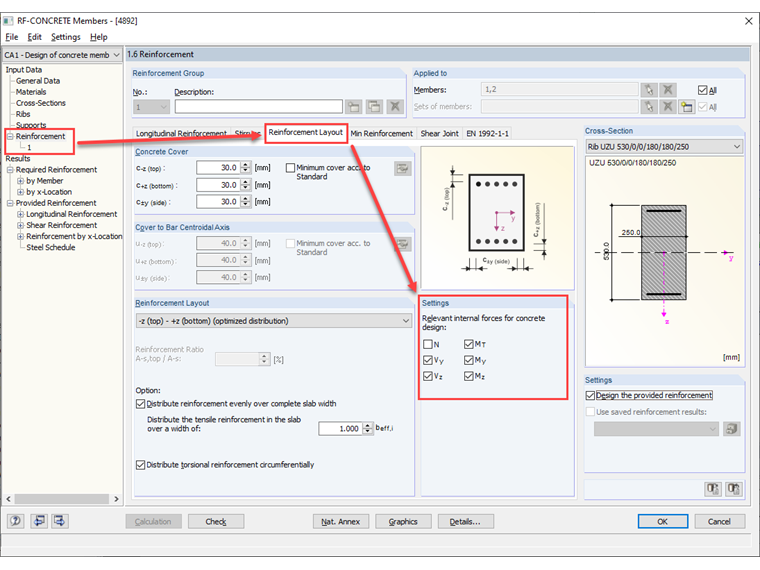Collapse the Required Reinforcement tree node
The height and width of the screenshot is (570, 760).
pyautogui.click(x=10, y=170)
